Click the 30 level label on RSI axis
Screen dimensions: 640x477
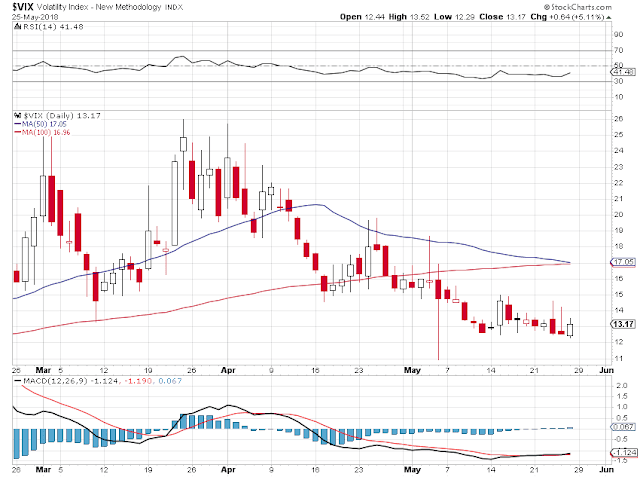[x=618, y=82]
